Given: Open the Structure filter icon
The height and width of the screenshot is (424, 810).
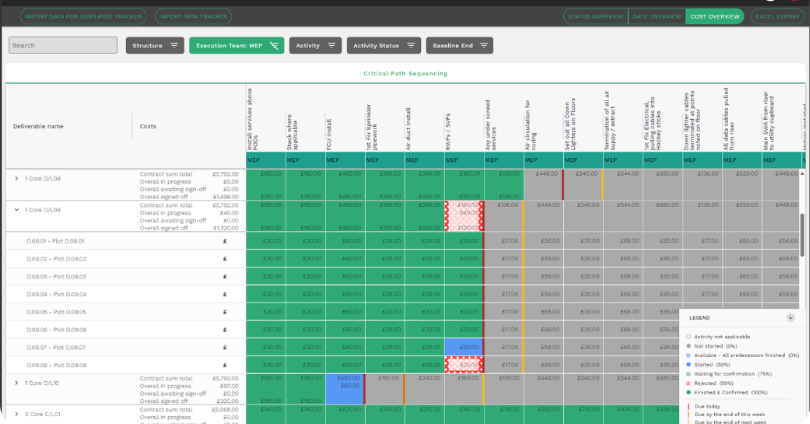Looking at the screenshot, I should (174, 46).
